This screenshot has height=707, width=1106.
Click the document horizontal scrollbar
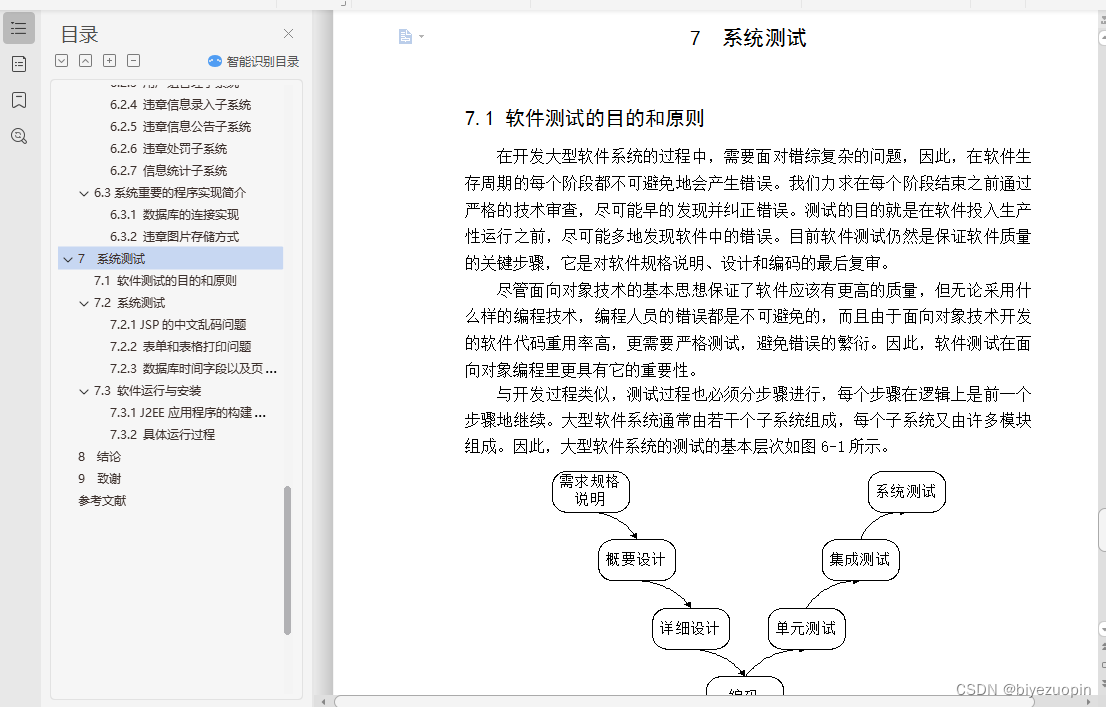(x=684, y=701)
